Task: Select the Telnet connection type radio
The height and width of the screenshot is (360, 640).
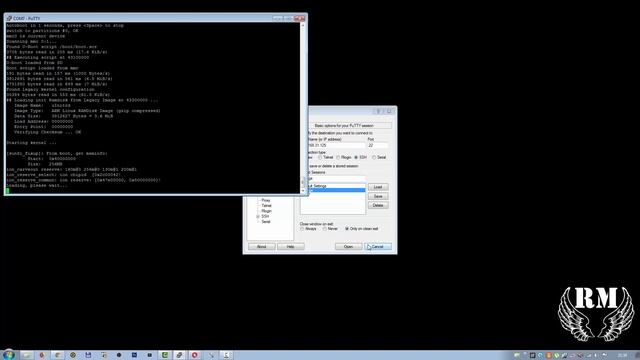Action: click(x=320, y=157)
